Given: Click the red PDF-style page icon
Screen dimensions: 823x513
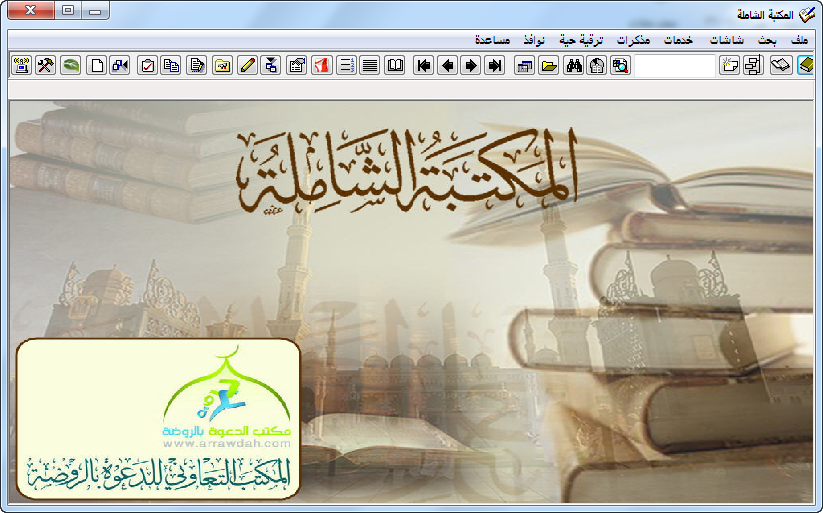Looking at the screenshot, I should [x=322, y=66].
